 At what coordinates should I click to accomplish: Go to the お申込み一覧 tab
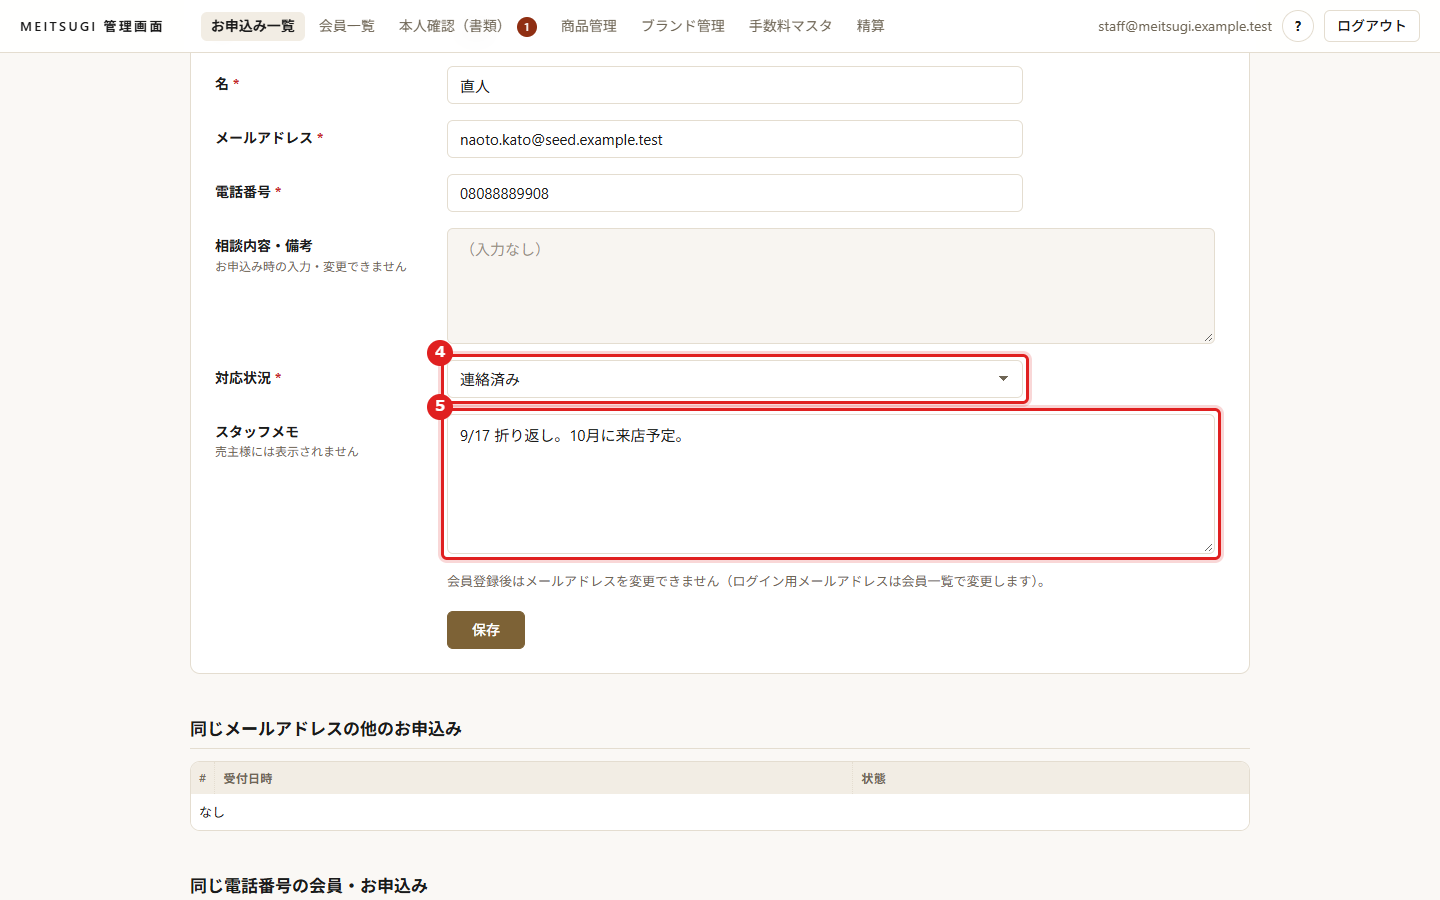(253, 26)
